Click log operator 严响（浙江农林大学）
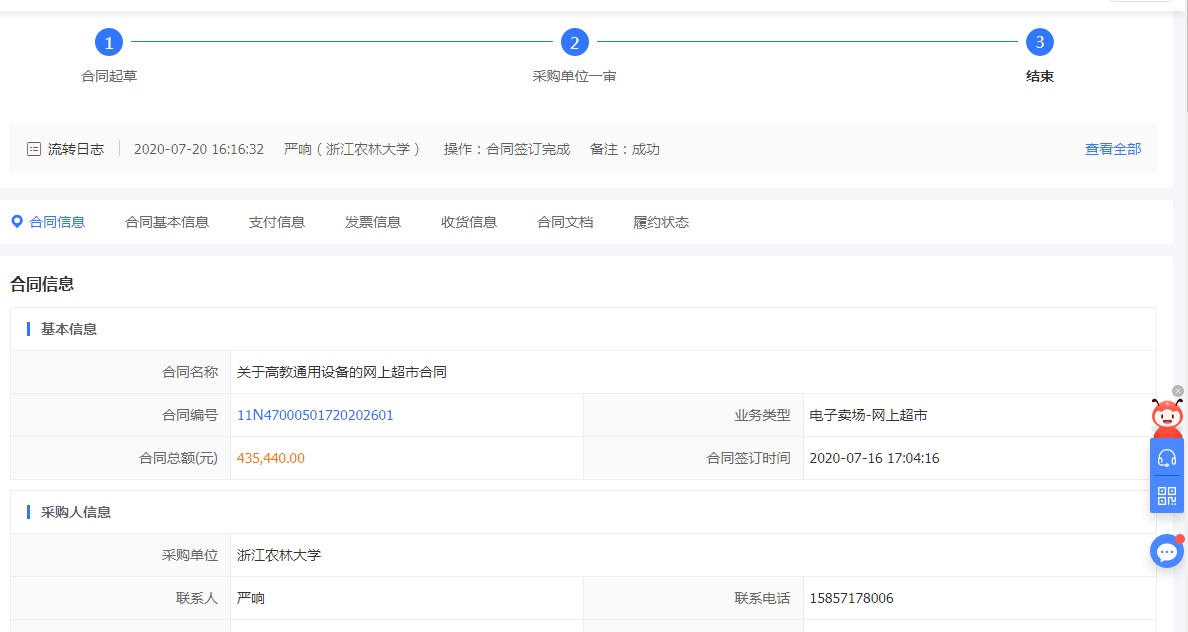 click(x=352, y=149)
